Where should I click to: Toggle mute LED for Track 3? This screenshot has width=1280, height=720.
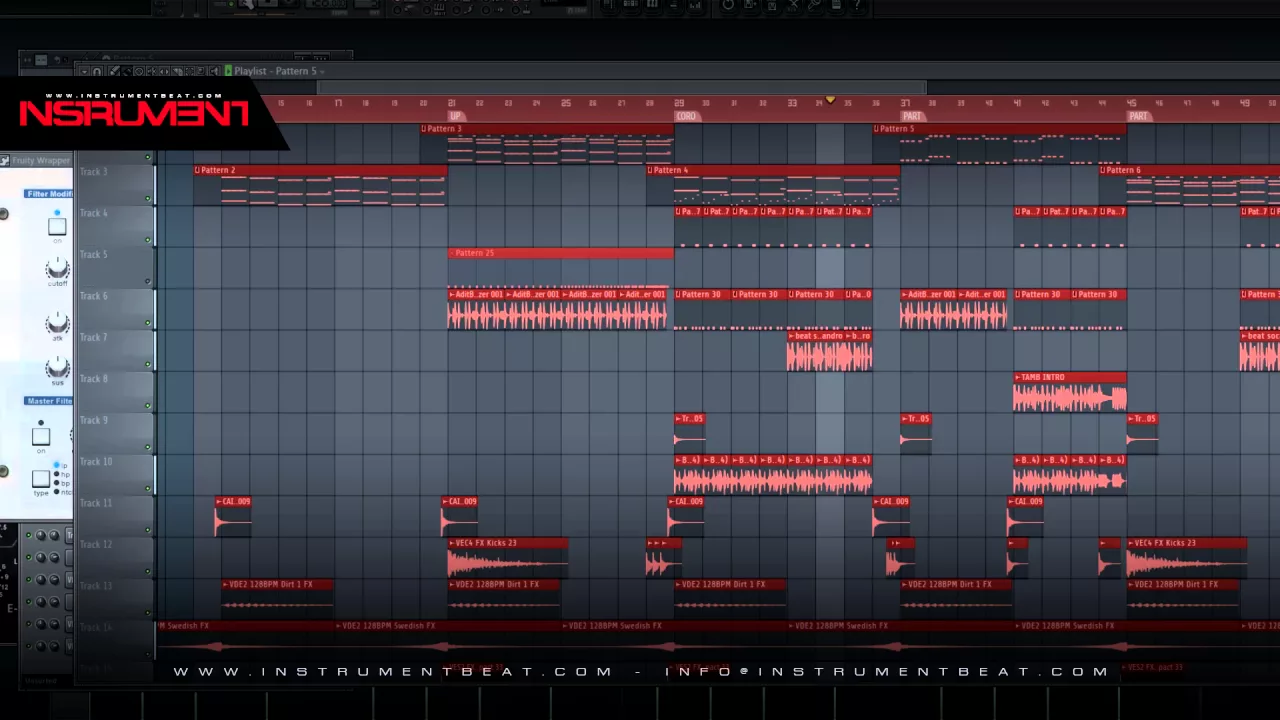pyautogui.click(x=148, y=199)
